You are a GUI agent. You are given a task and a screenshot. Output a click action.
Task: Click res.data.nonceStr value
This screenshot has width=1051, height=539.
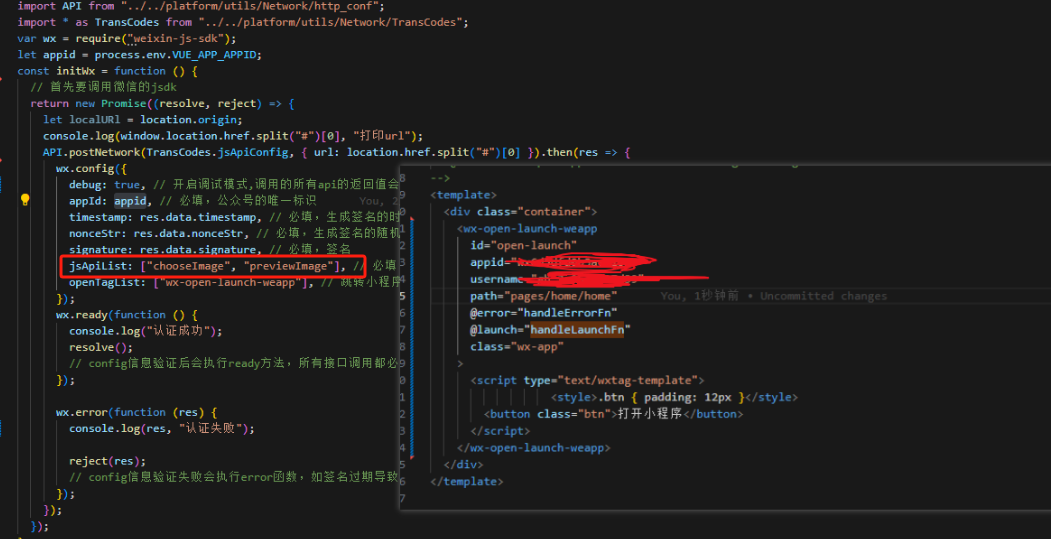[x=188, y=233]
